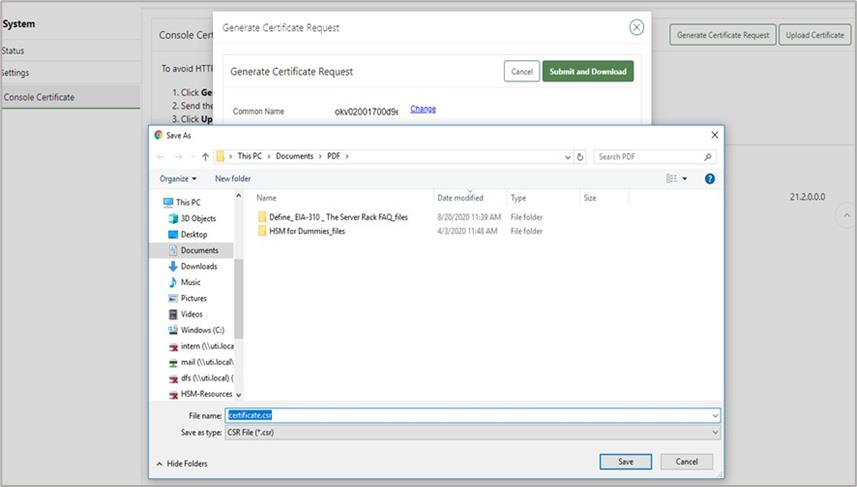
Task: Sort by the Size column header
Action: (x=590, y=198)
